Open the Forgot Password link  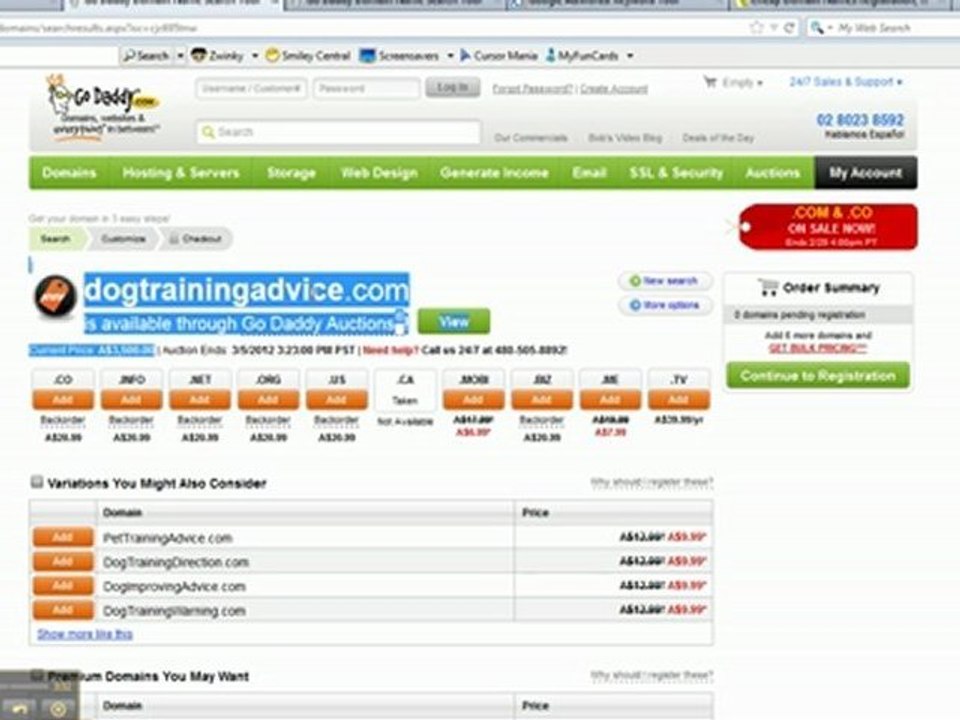(x=532, y=89)
